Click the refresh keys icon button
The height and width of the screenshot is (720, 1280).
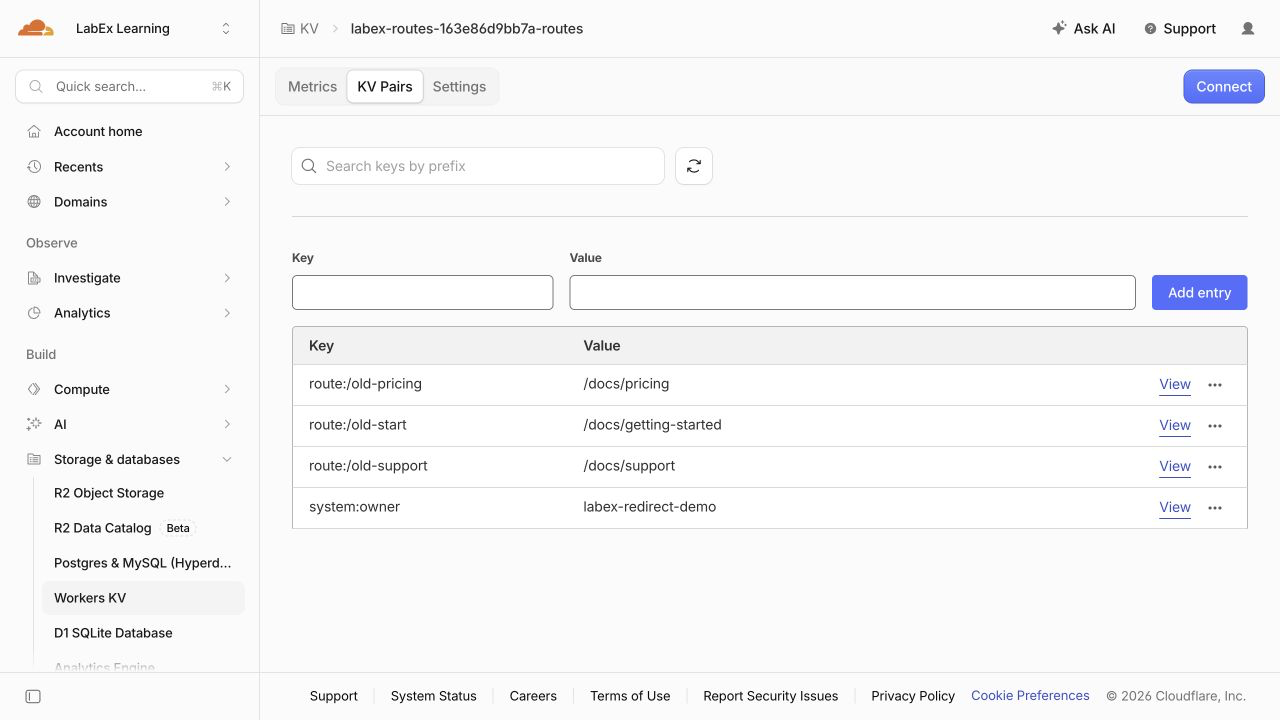(x=694, y=166)
